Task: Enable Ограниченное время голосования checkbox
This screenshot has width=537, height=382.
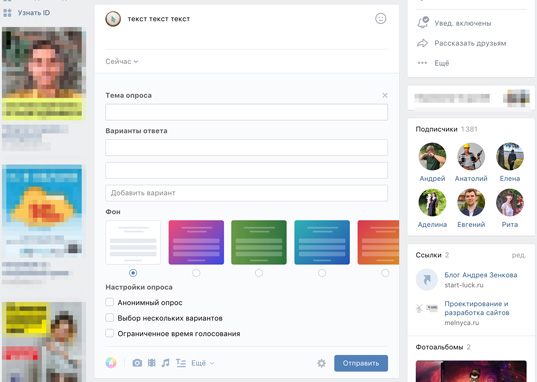Action: (x=110, y=333)
